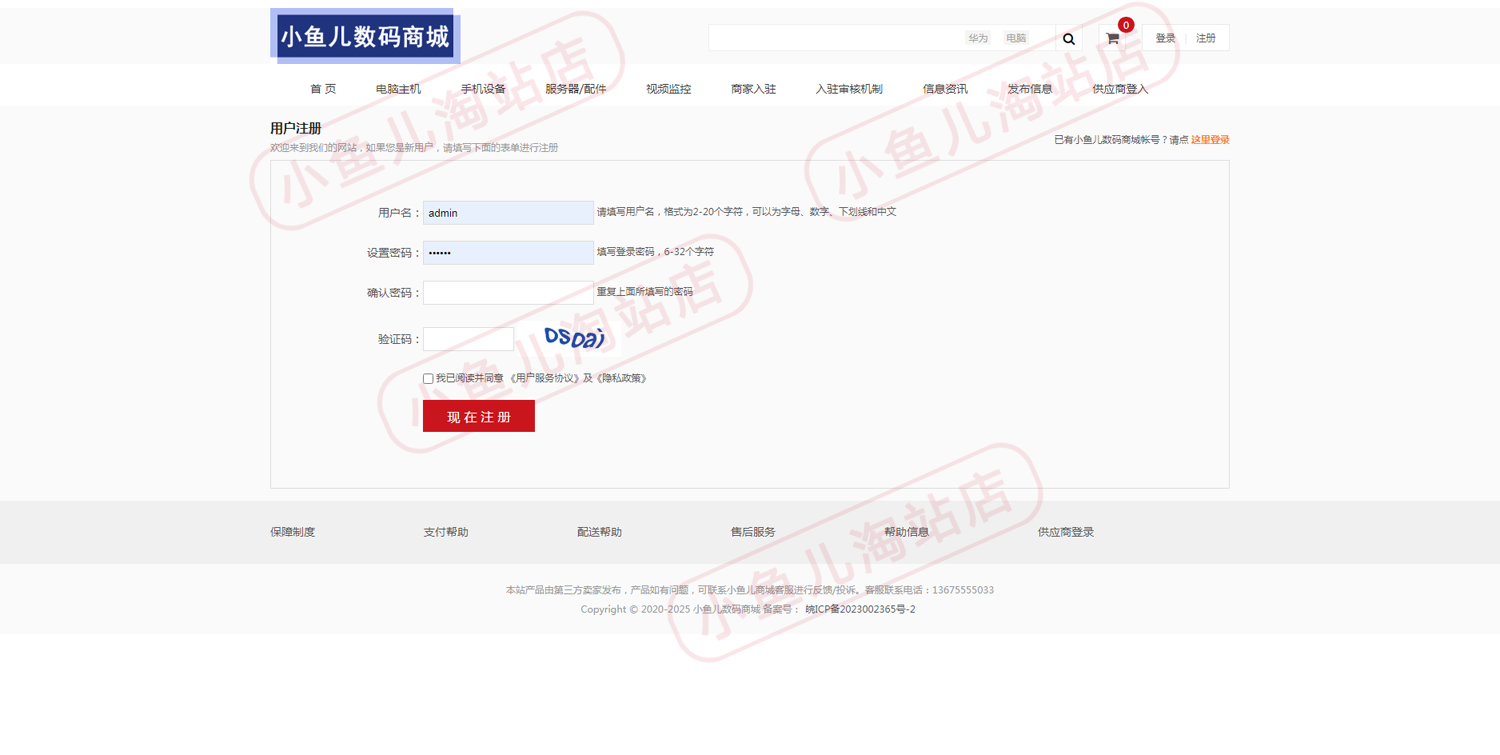Open 商家入驻 menu
The image size is (1500, 755).
point(753,89)
